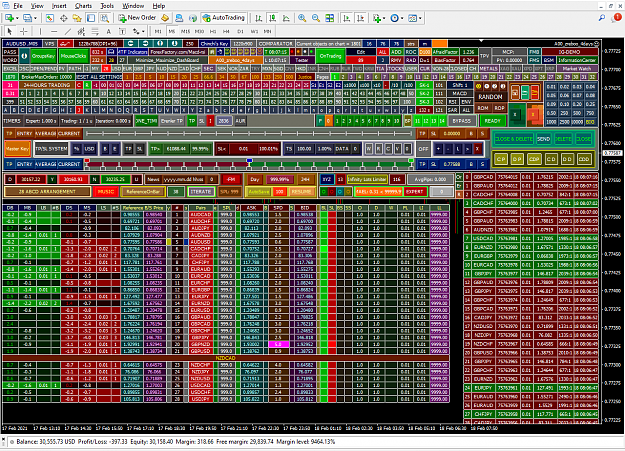Toggle the red MUSIC switch
The height and width of the screenshot is (451, 625).
pyautogui.click(x=106, y=192)
